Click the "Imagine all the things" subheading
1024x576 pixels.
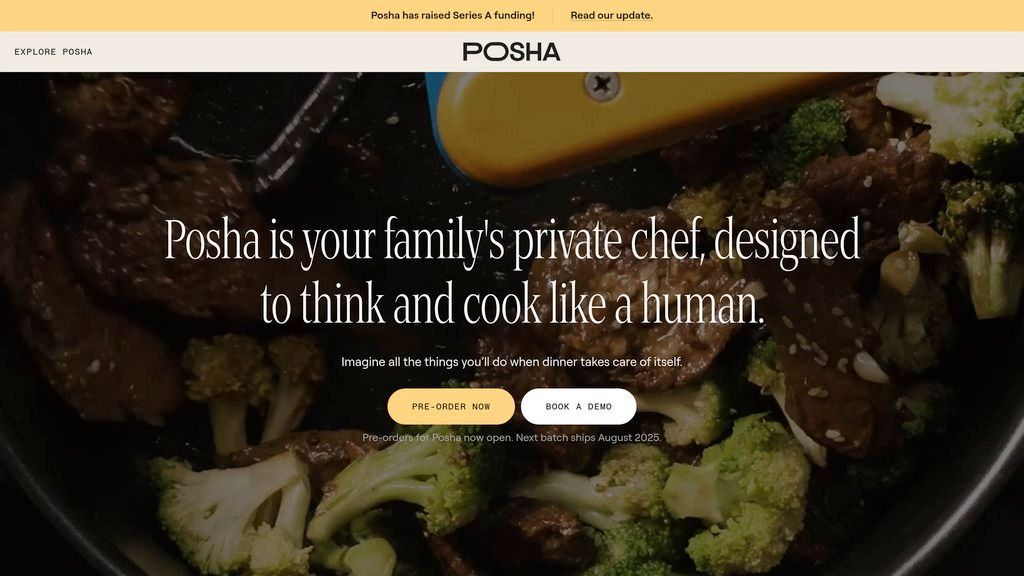[512, 362]
